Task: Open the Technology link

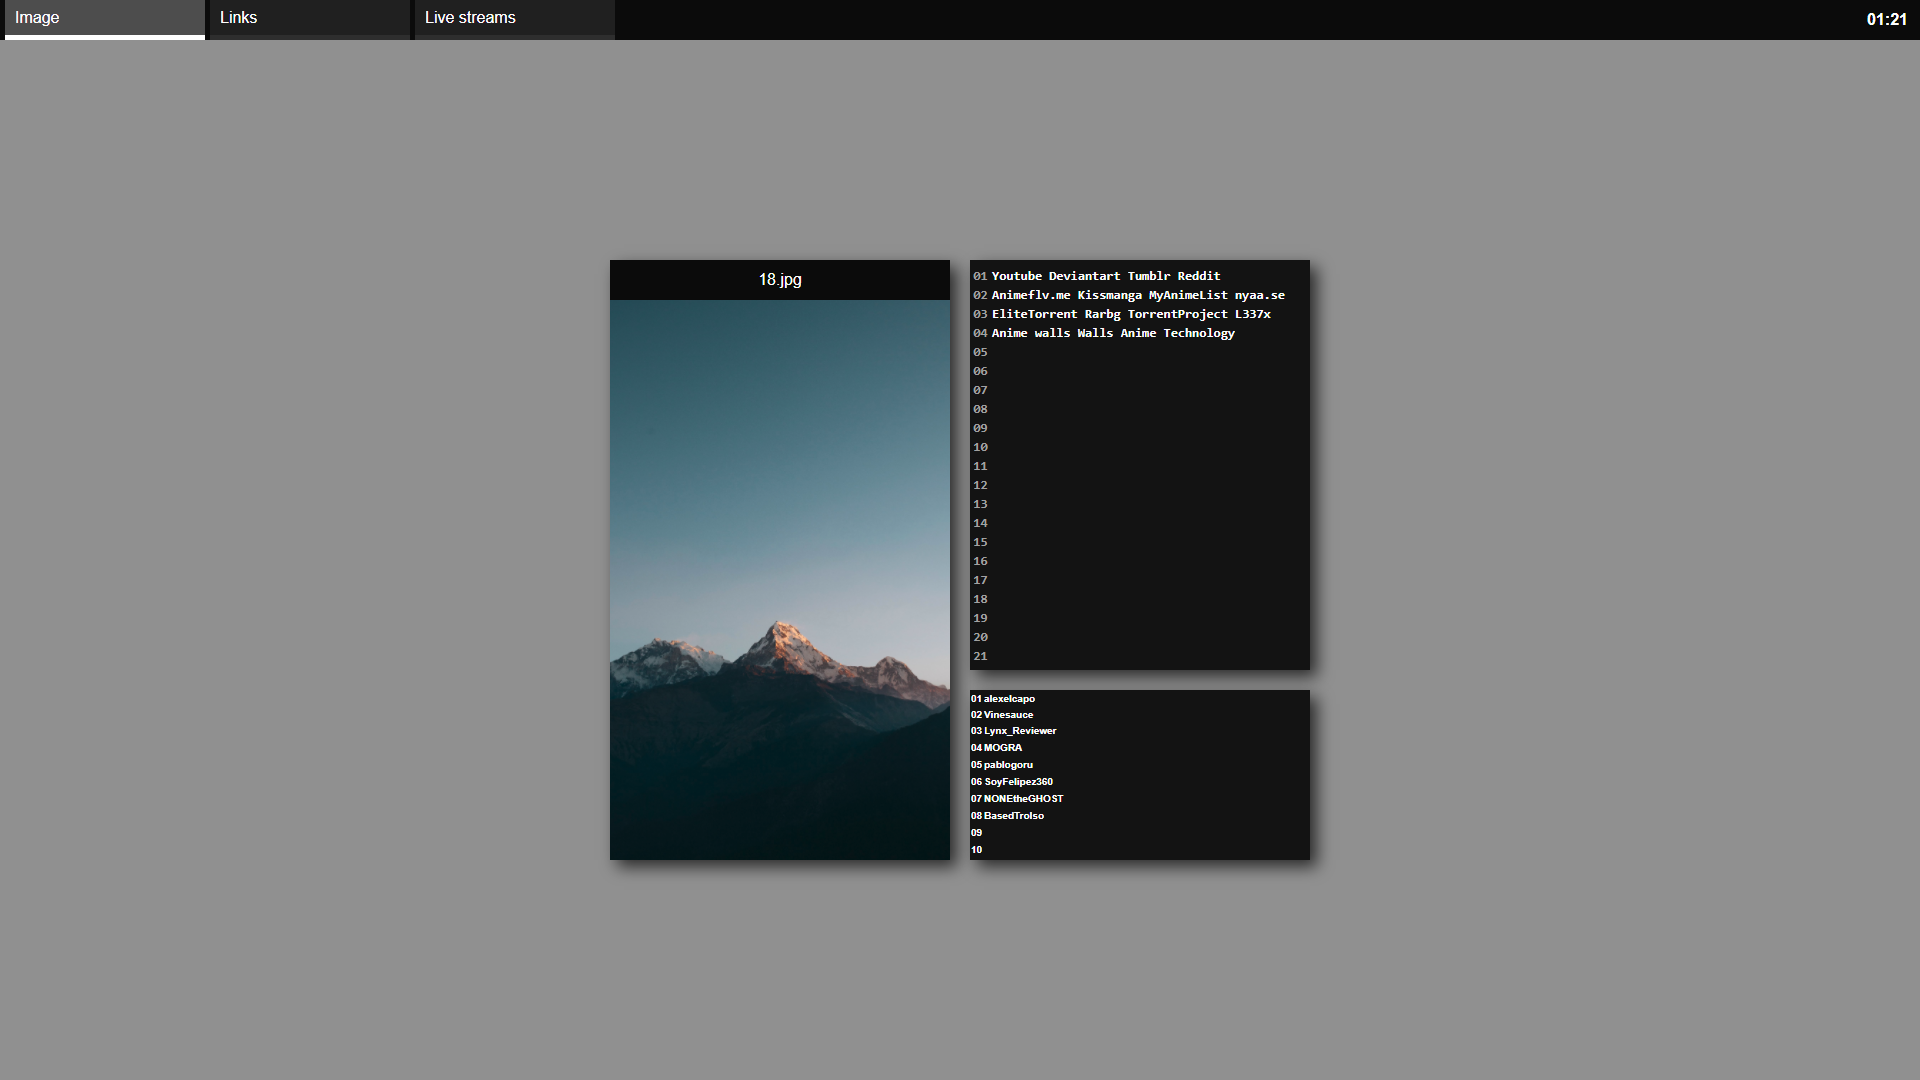Action: pyautogui.click(x=1198, y=333)
